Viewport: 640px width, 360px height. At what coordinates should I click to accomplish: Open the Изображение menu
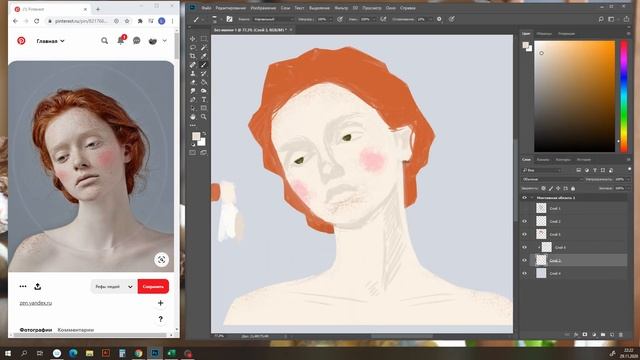tap(263, 8)
